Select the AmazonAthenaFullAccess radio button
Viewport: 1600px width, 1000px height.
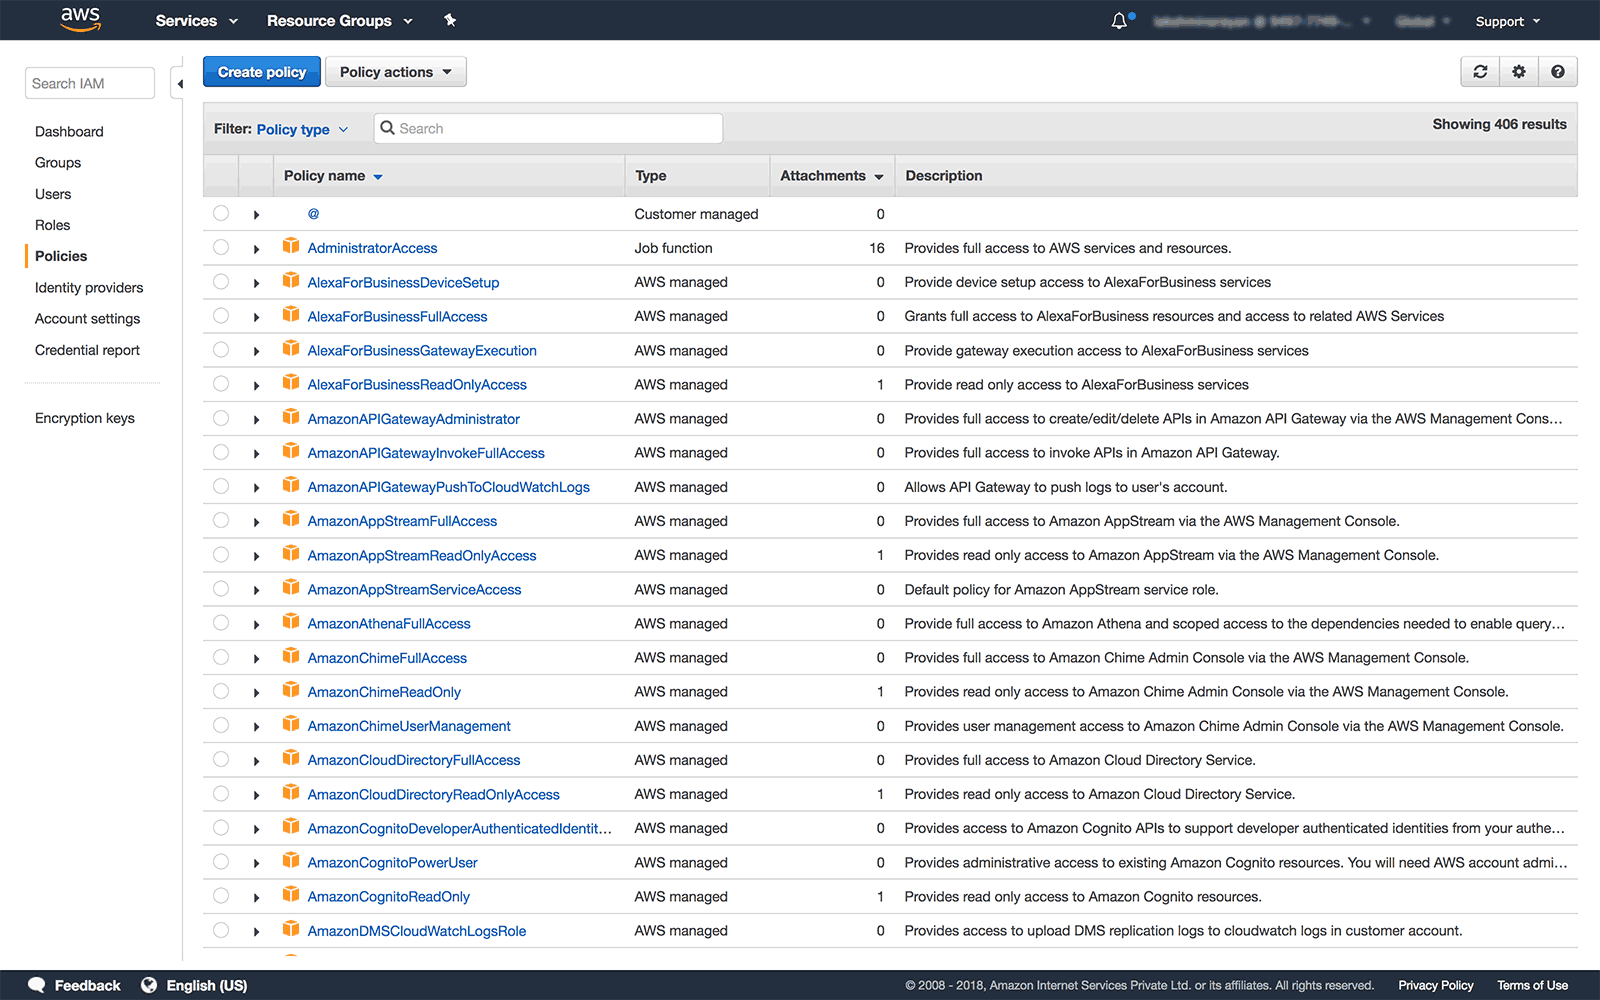[220, 622]
